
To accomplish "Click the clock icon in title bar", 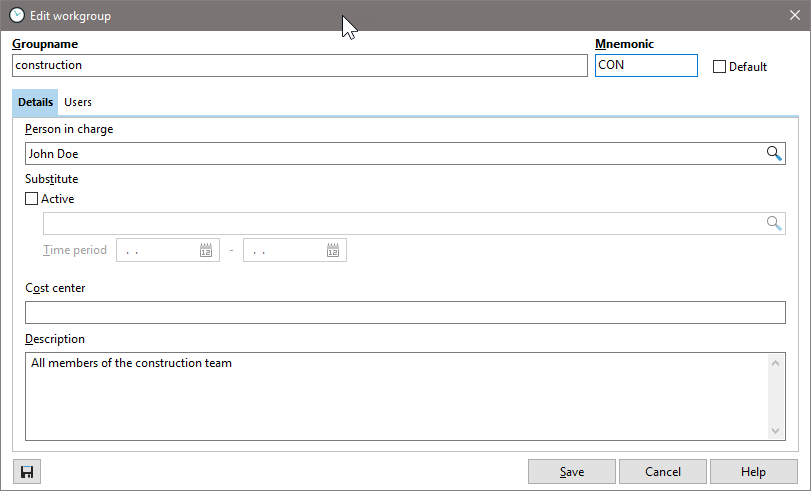I will (x=17, y=15).
